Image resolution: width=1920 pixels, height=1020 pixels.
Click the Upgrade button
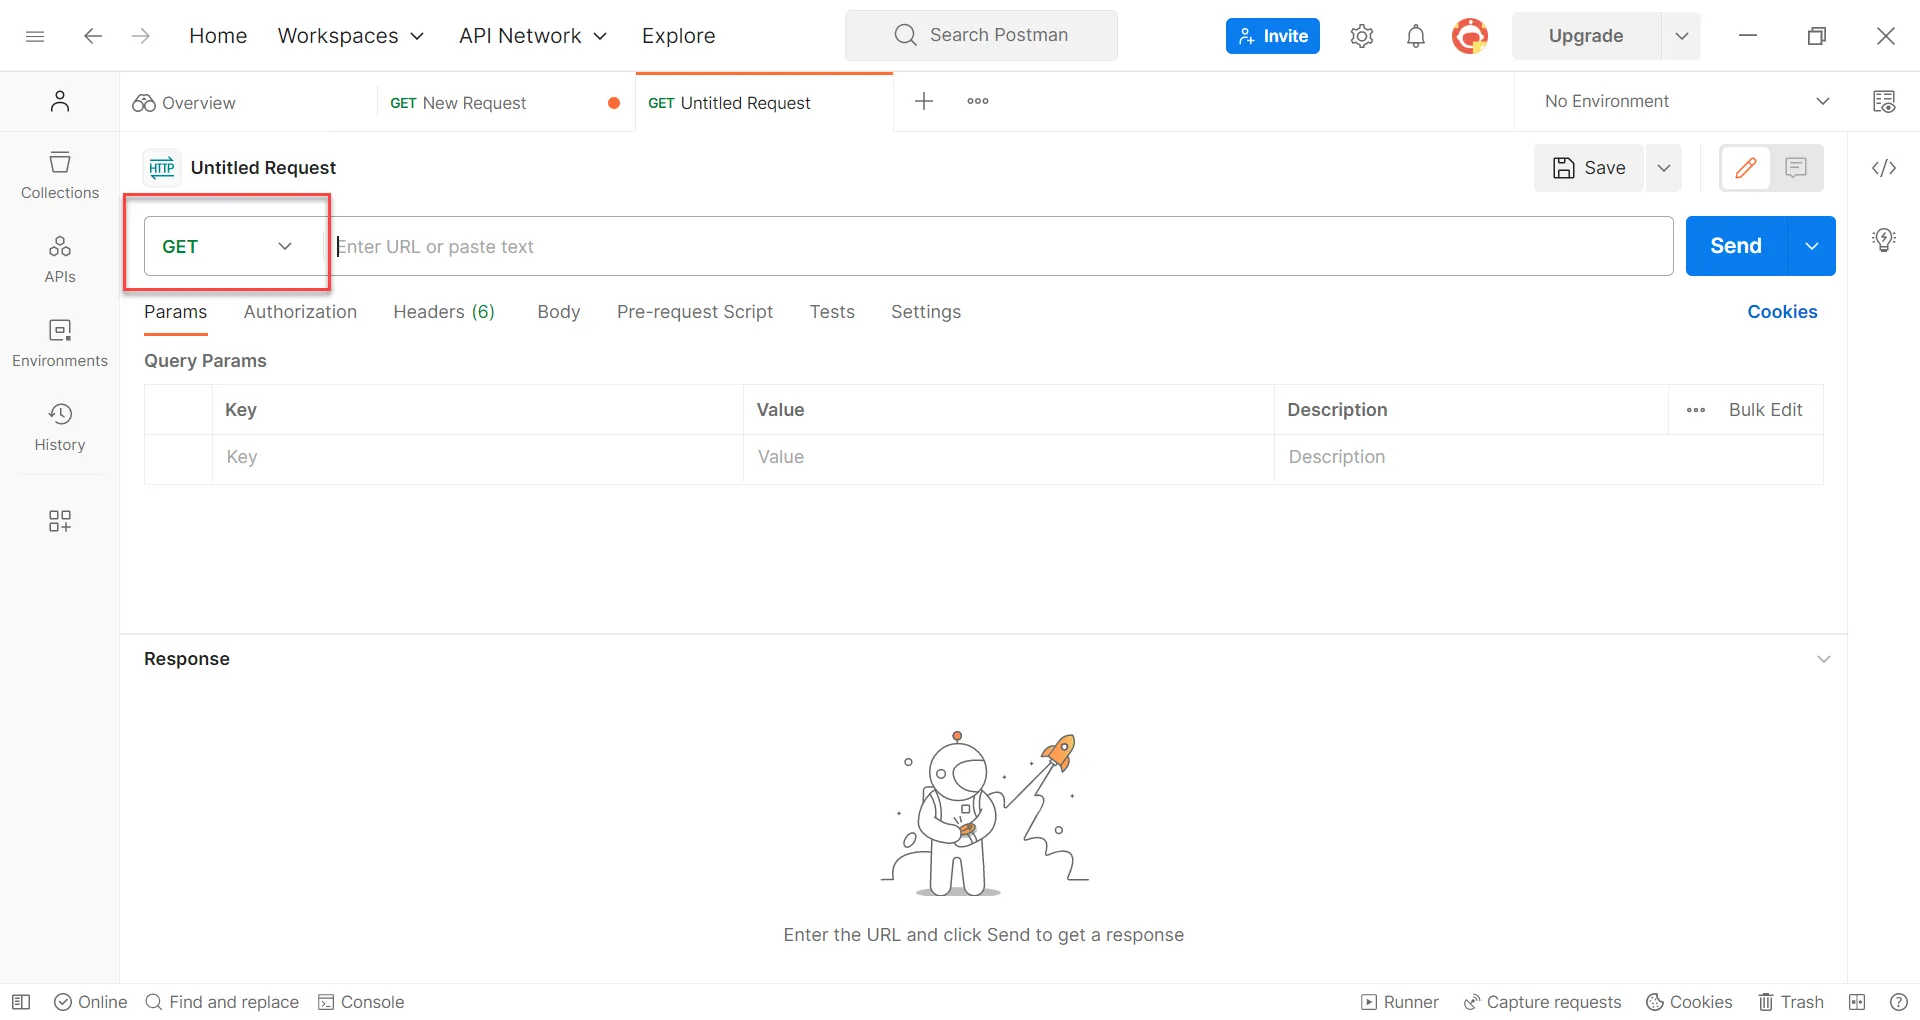click(1586, 36)
